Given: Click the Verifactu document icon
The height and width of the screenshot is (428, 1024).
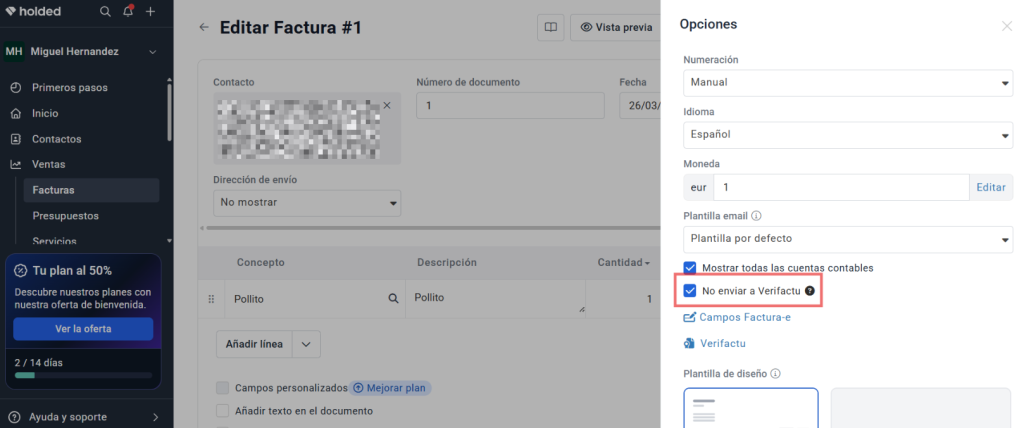Looking at the screenshot, I should (690, 343).
